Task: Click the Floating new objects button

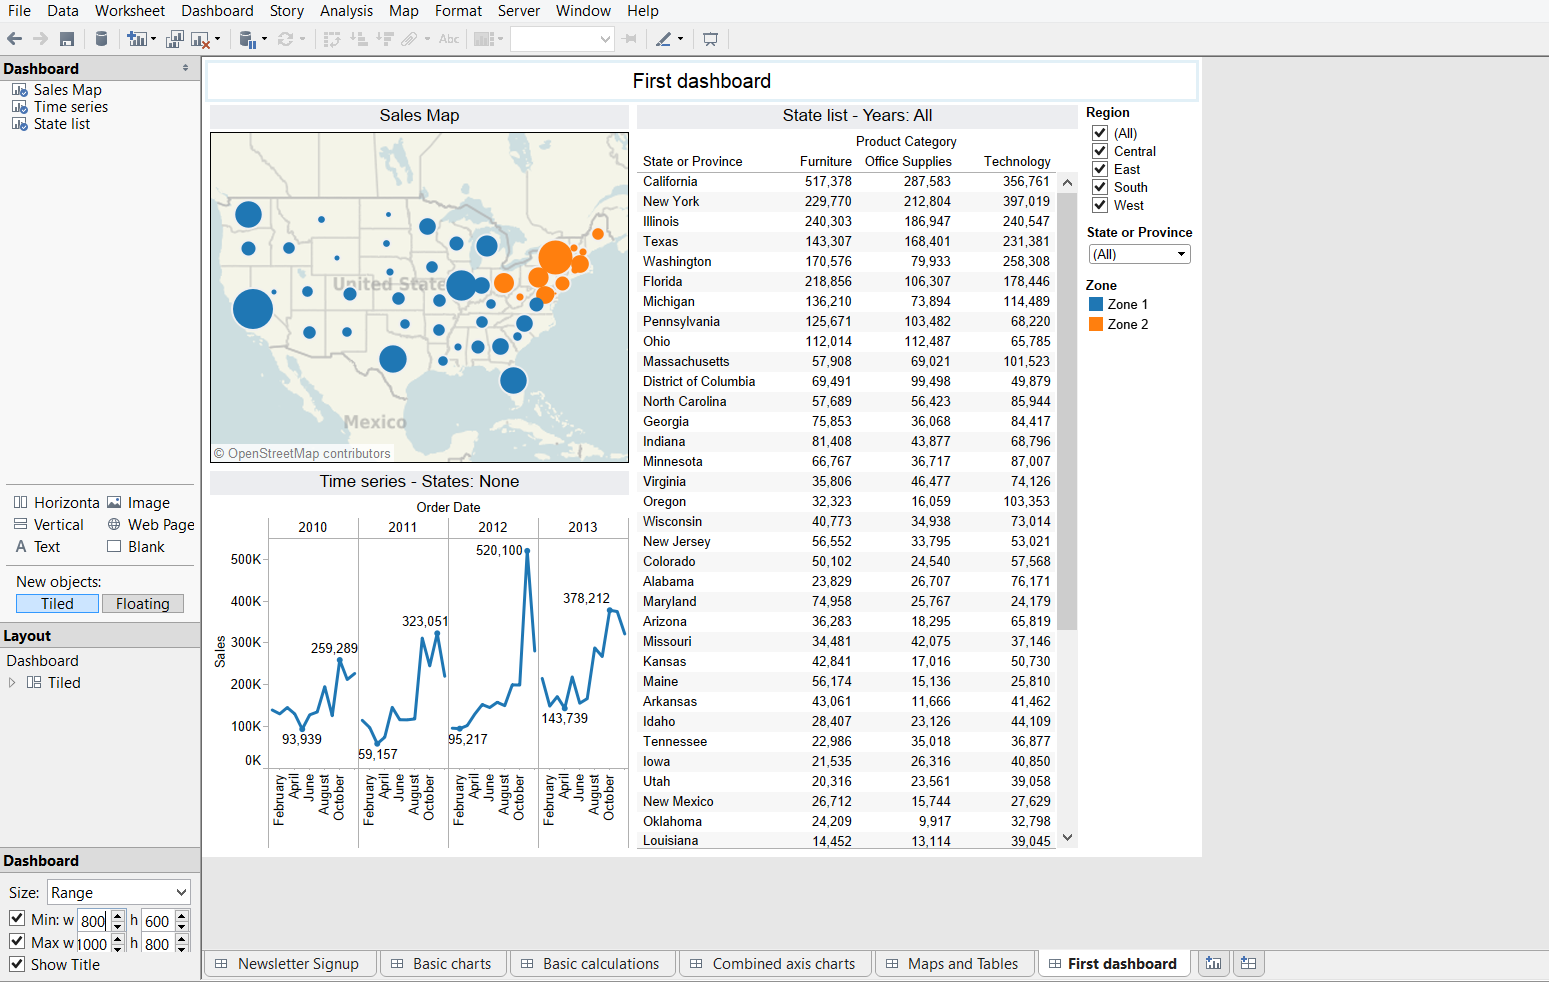Action: (x=143, y=604)
